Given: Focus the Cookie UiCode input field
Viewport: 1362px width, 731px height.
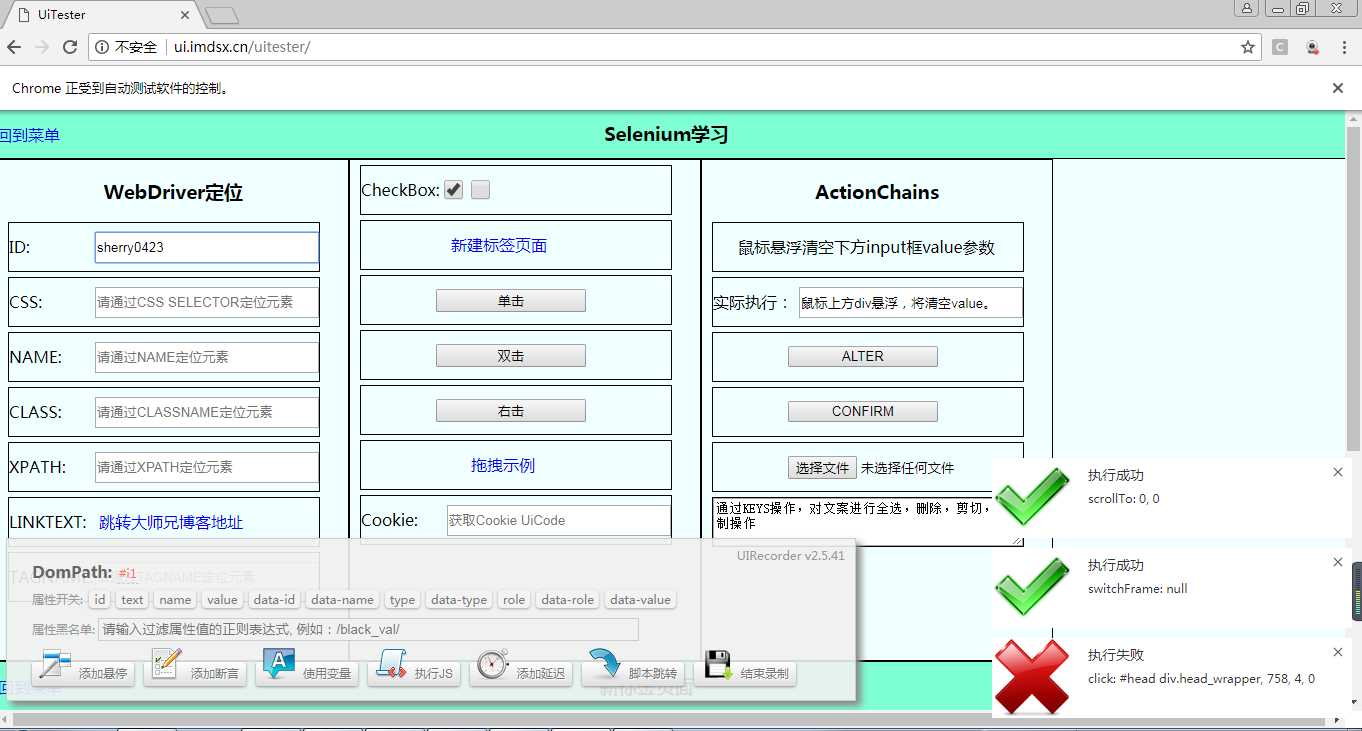Looking at the screenshot, I should pos(559,520).
